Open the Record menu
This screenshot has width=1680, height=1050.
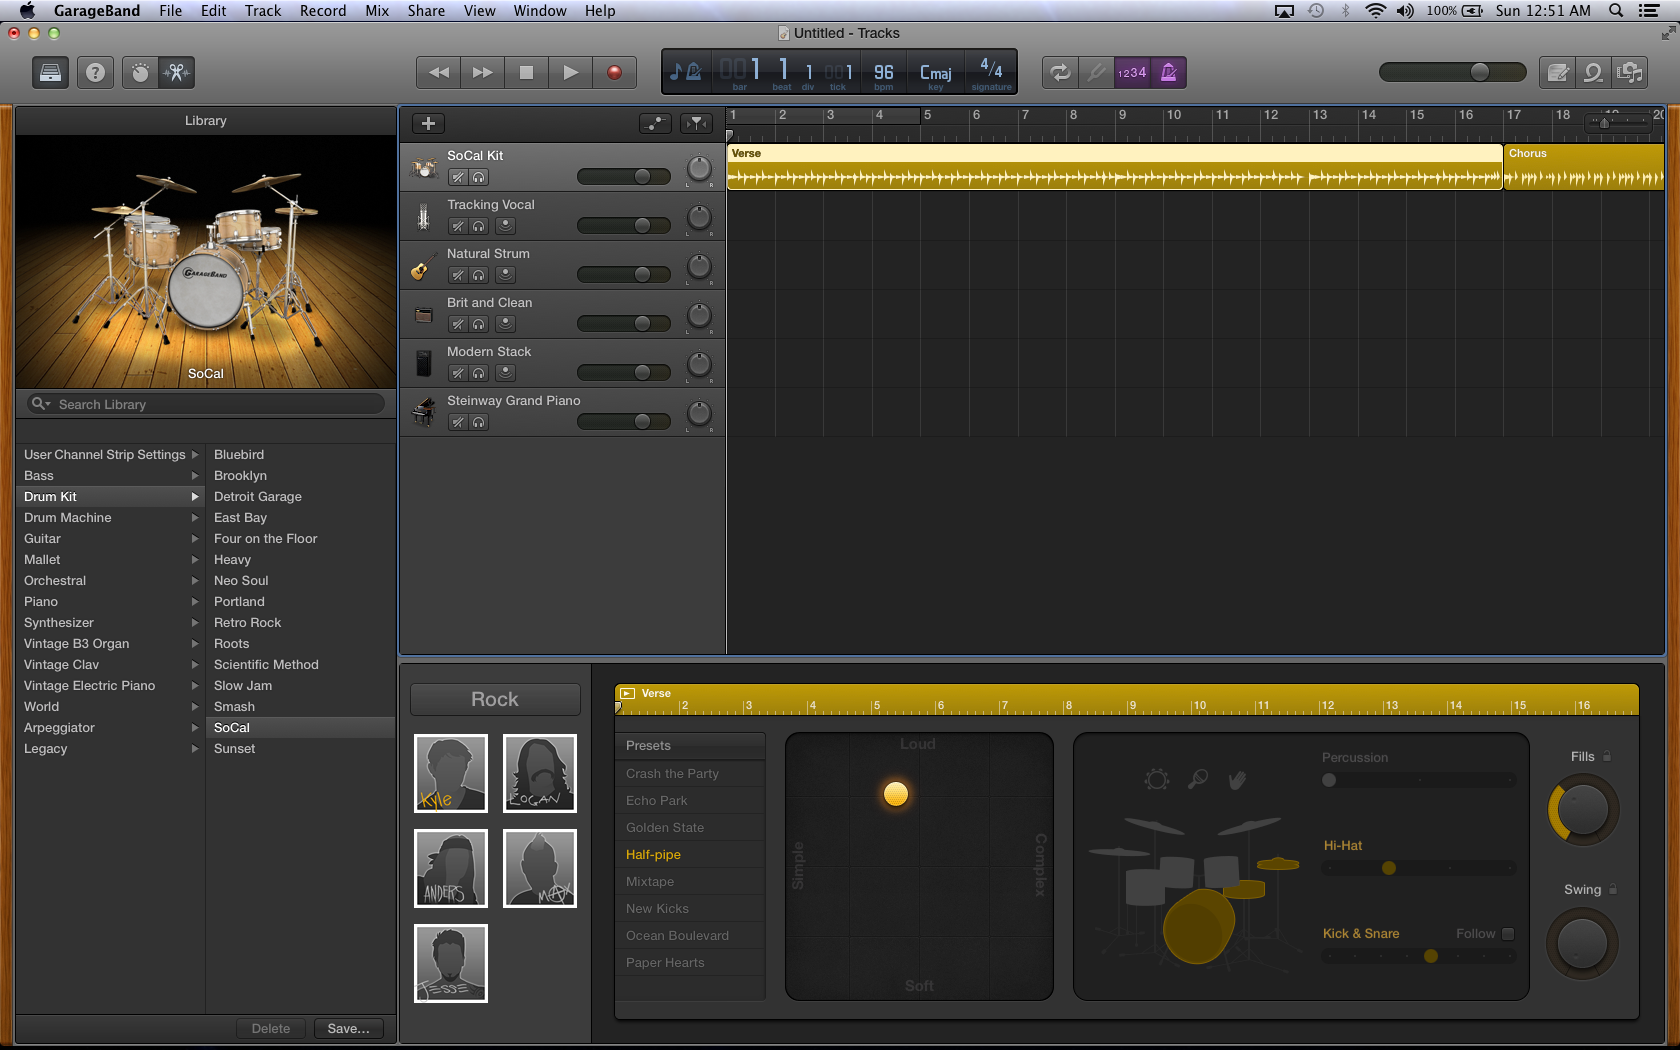(323, 11)
